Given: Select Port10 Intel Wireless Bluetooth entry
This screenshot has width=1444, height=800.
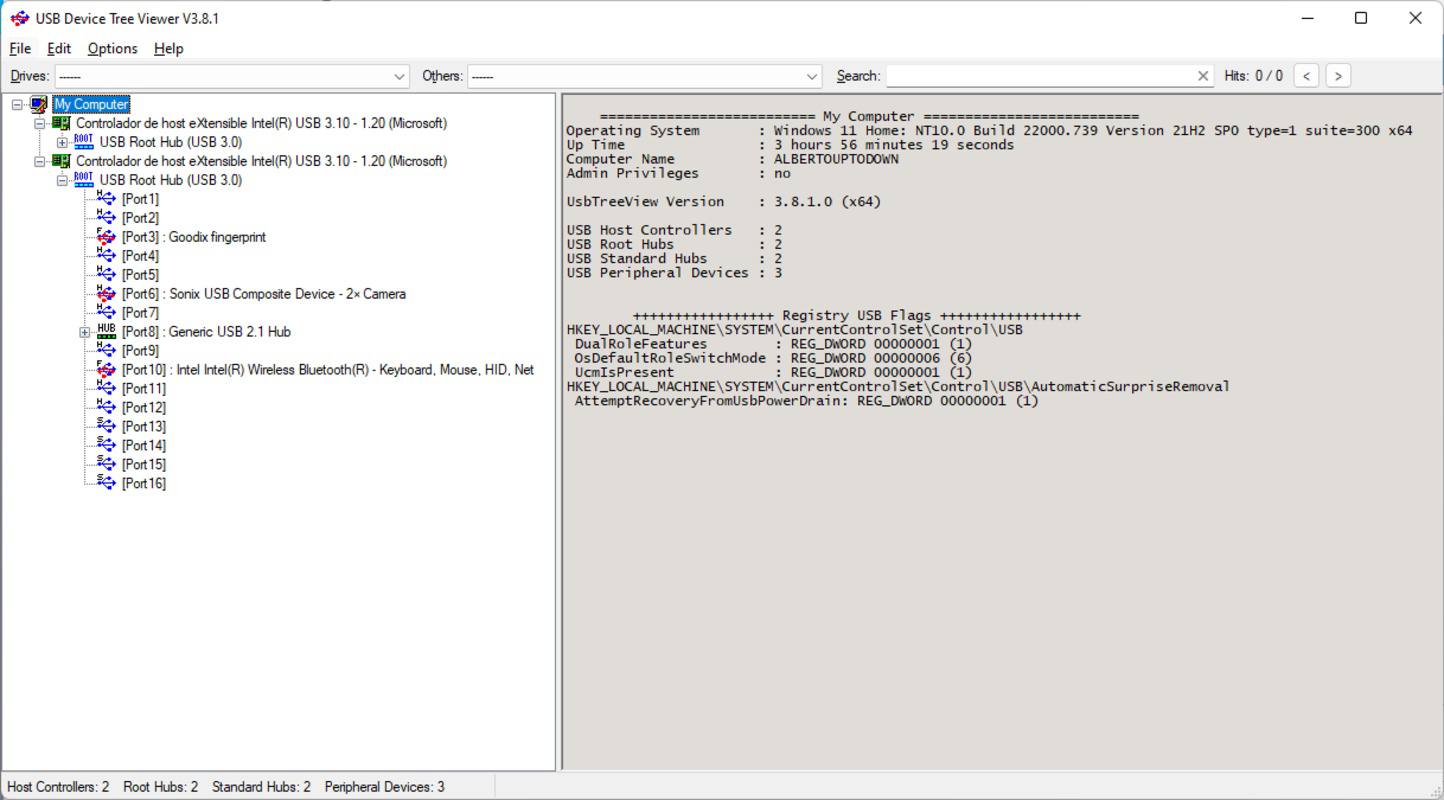Looking at the screenshot, I should pyautogui.click(x=328, y=370).
